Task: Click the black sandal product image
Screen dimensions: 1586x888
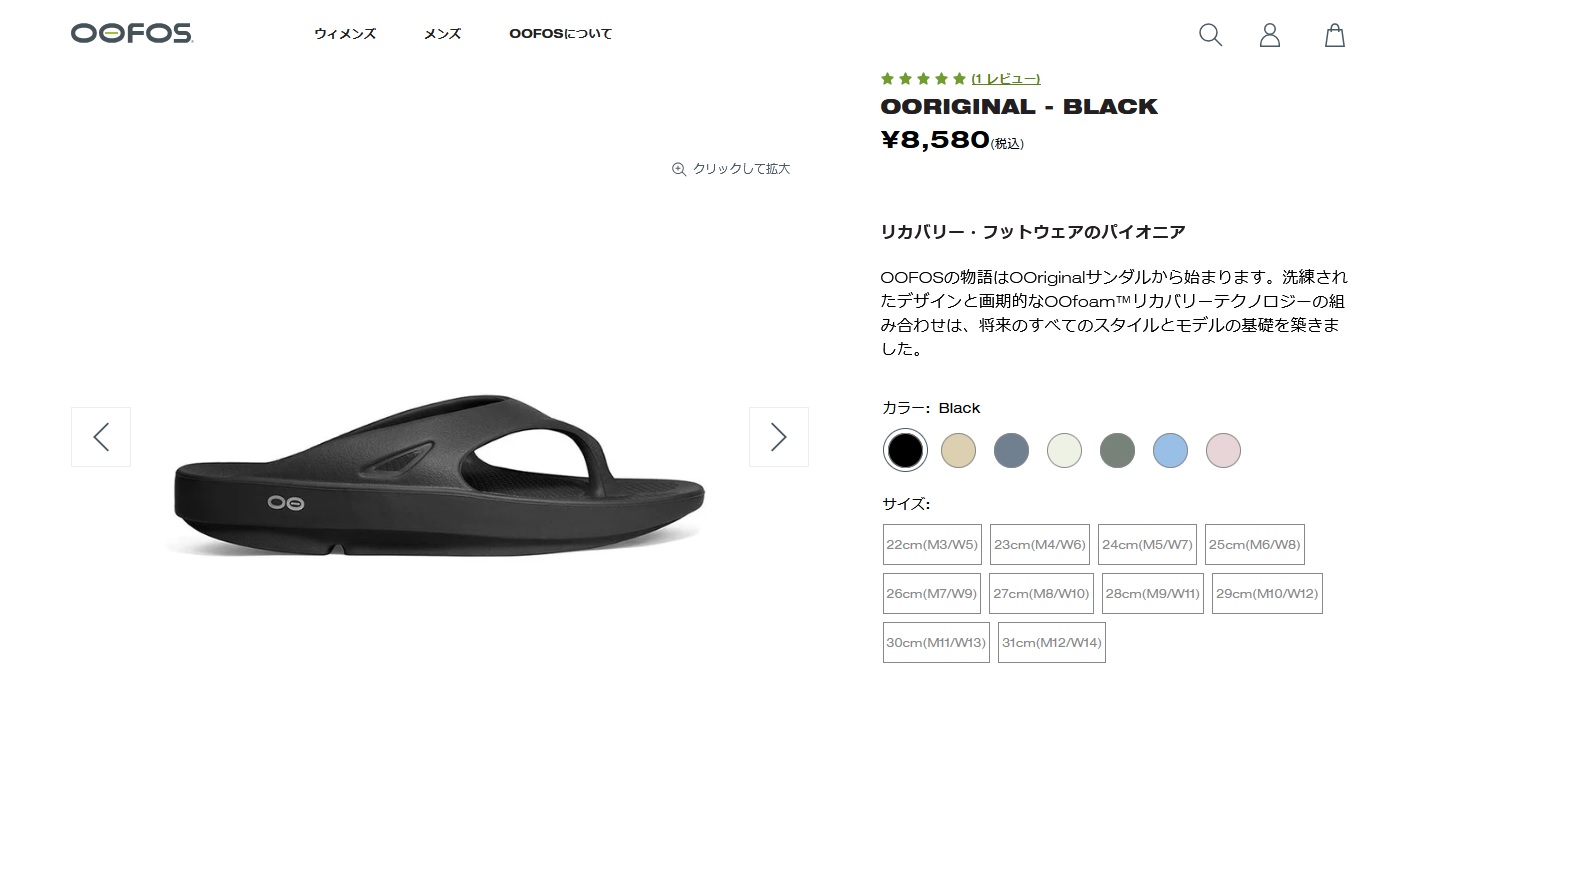Action: pos(440,475)
